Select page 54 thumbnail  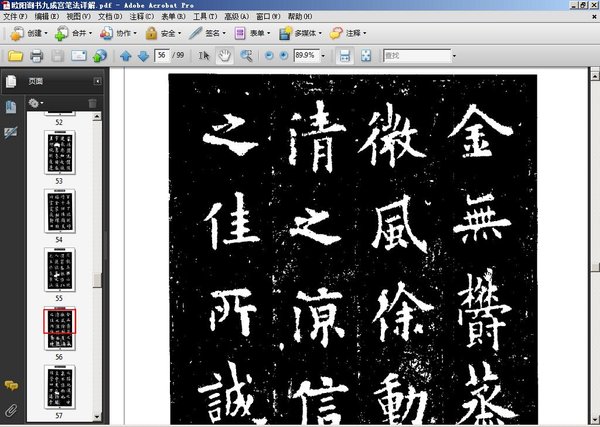[60, 211]
